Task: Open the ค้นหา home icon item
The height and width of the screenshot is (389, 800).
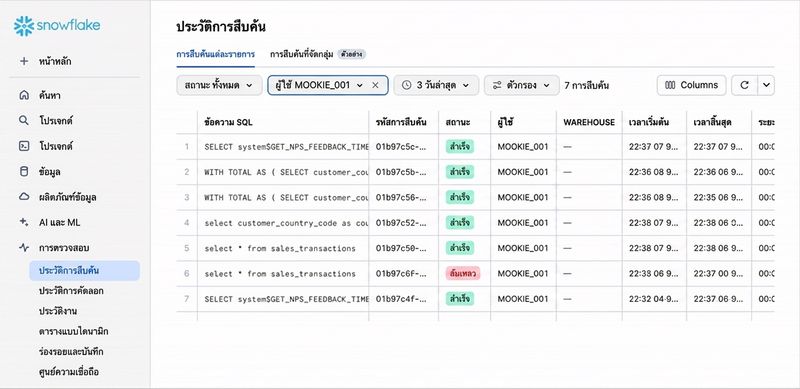Action: tap(24, 95)
